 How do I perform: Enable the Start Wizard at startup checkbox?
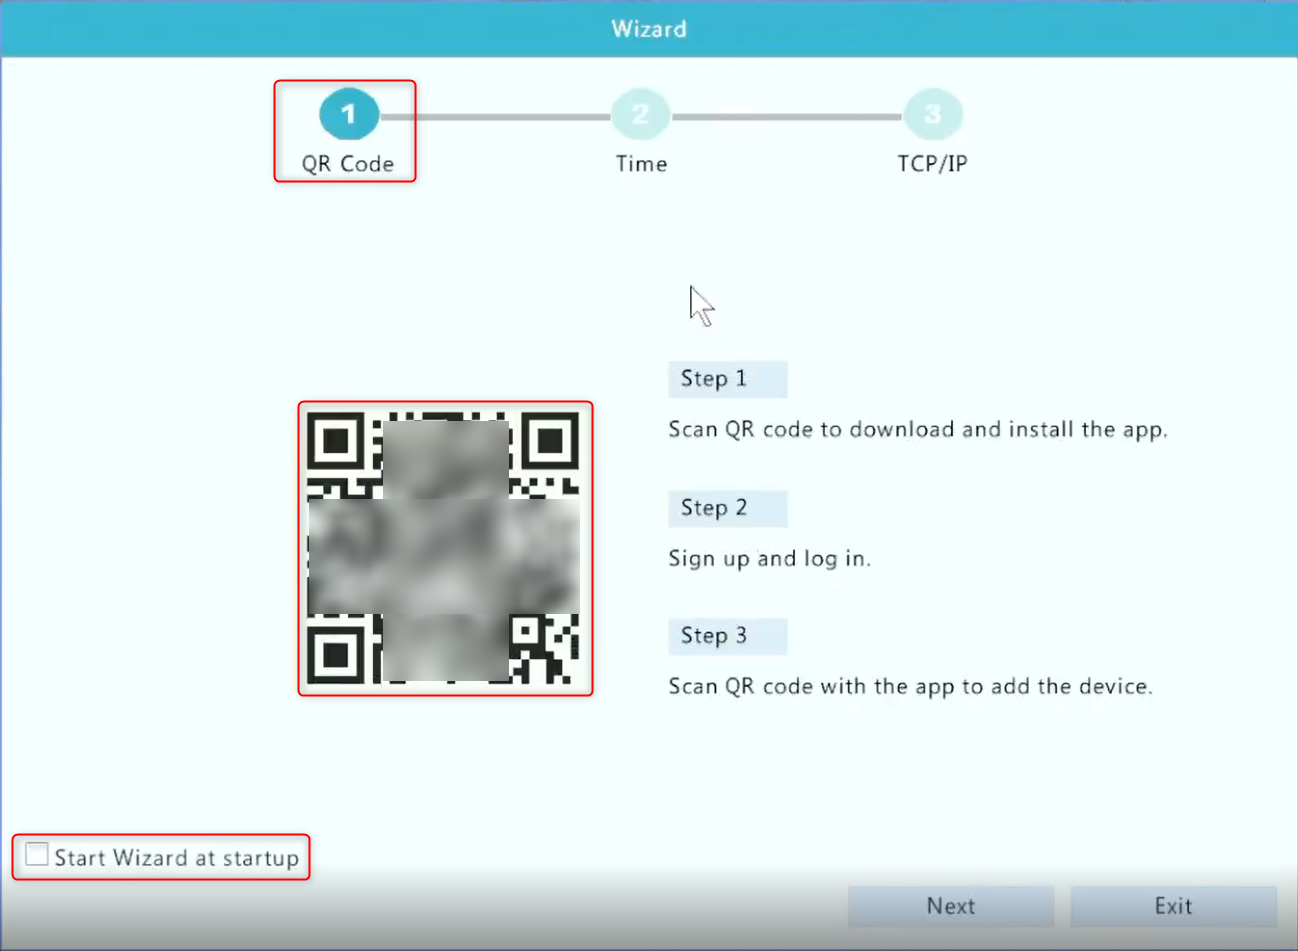point(37,854)
